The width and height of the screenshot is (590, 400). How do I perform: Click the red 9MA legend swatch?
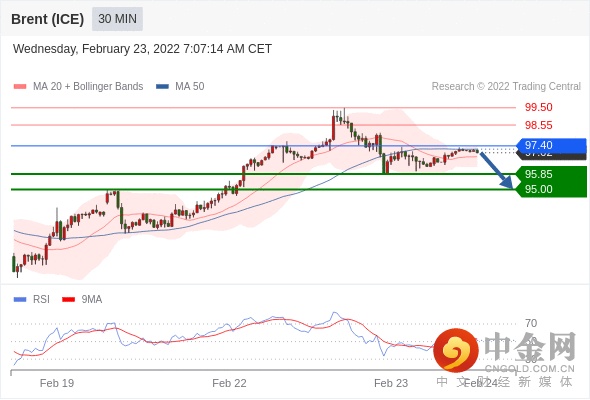coord(68,300)
